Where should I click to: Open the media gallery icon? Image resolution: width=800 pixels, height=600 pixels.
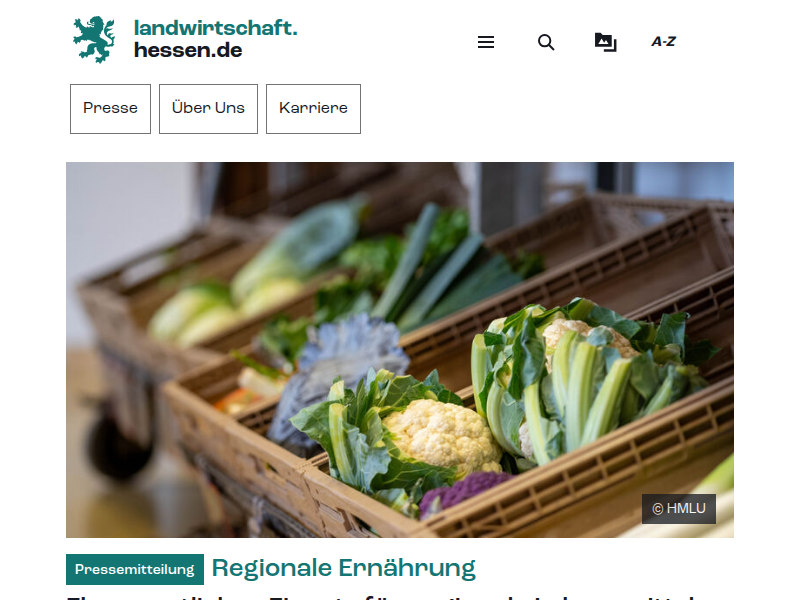606,42
